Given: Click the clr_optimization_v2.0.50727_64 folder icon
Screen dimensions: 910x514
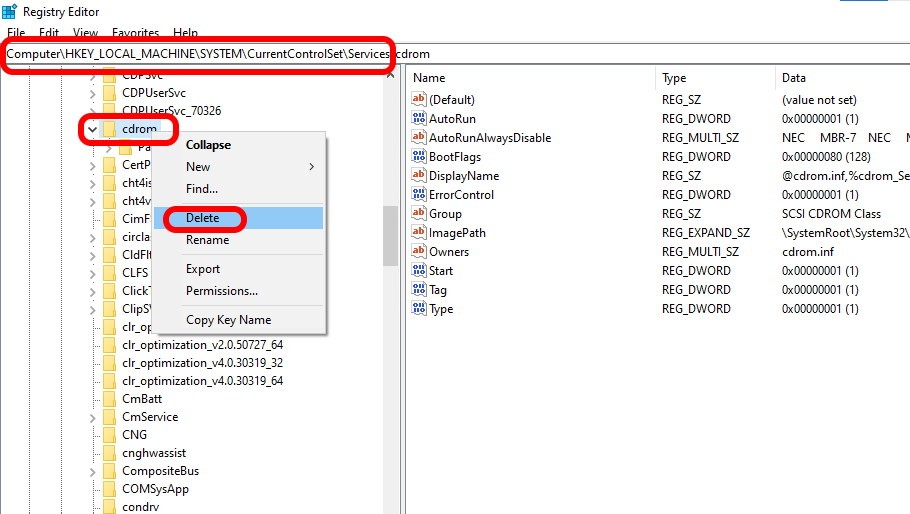Looking at the screenshot, I should pos(109,345).
